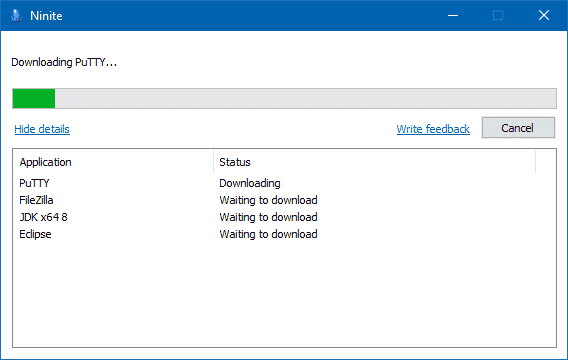The height and width of the screenshot is (360, 568).
Task: Click the Downloading status for PuTTY
Action: (x=250, y=183)
